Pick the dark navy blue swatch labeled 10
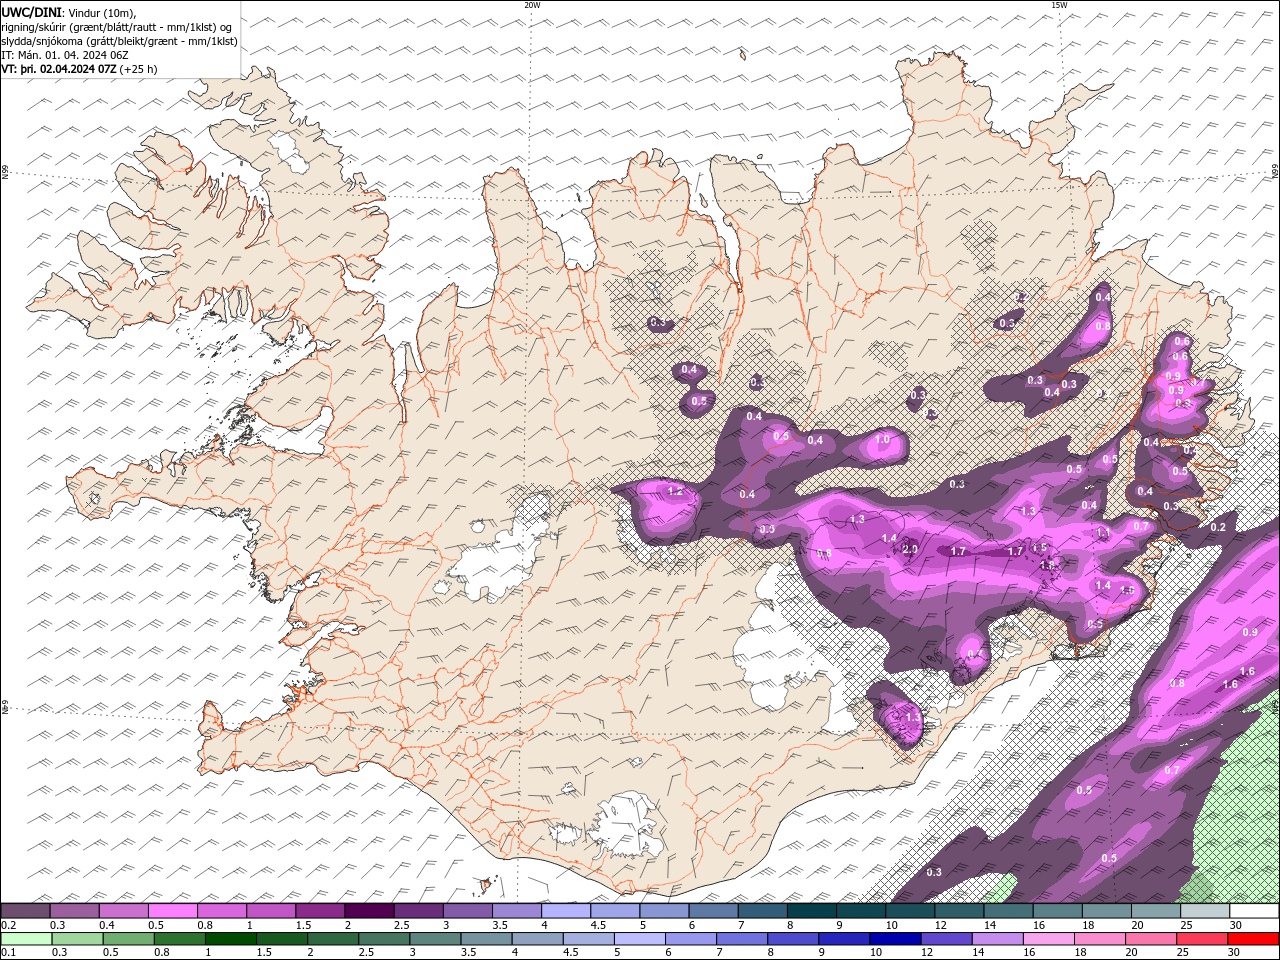The height and width of the screenshot is (960, 1280). 894,939
